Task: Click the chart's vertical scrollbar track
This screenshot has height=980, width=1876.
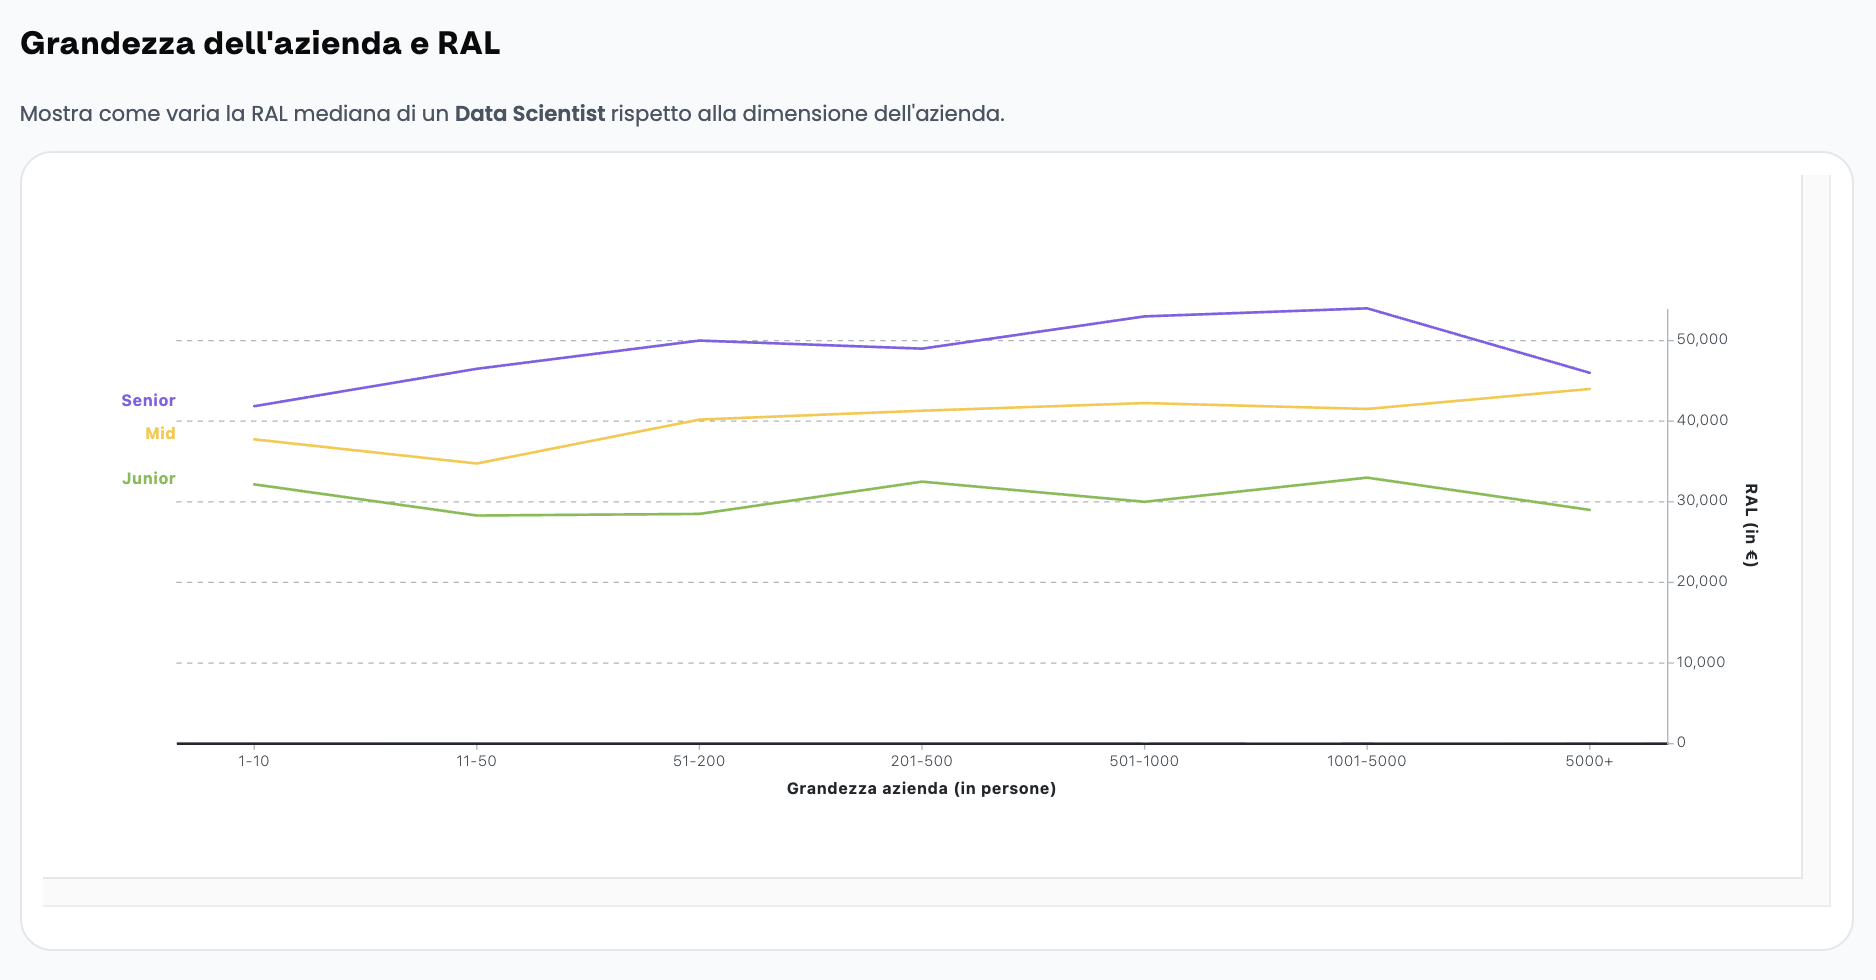Action: [1816, 525]
